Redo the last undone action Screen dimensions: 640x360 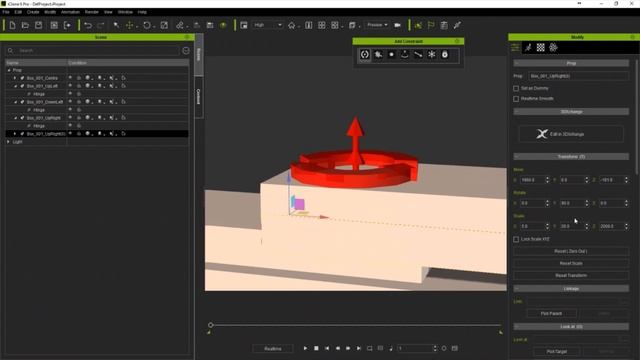tap(101, 25)
